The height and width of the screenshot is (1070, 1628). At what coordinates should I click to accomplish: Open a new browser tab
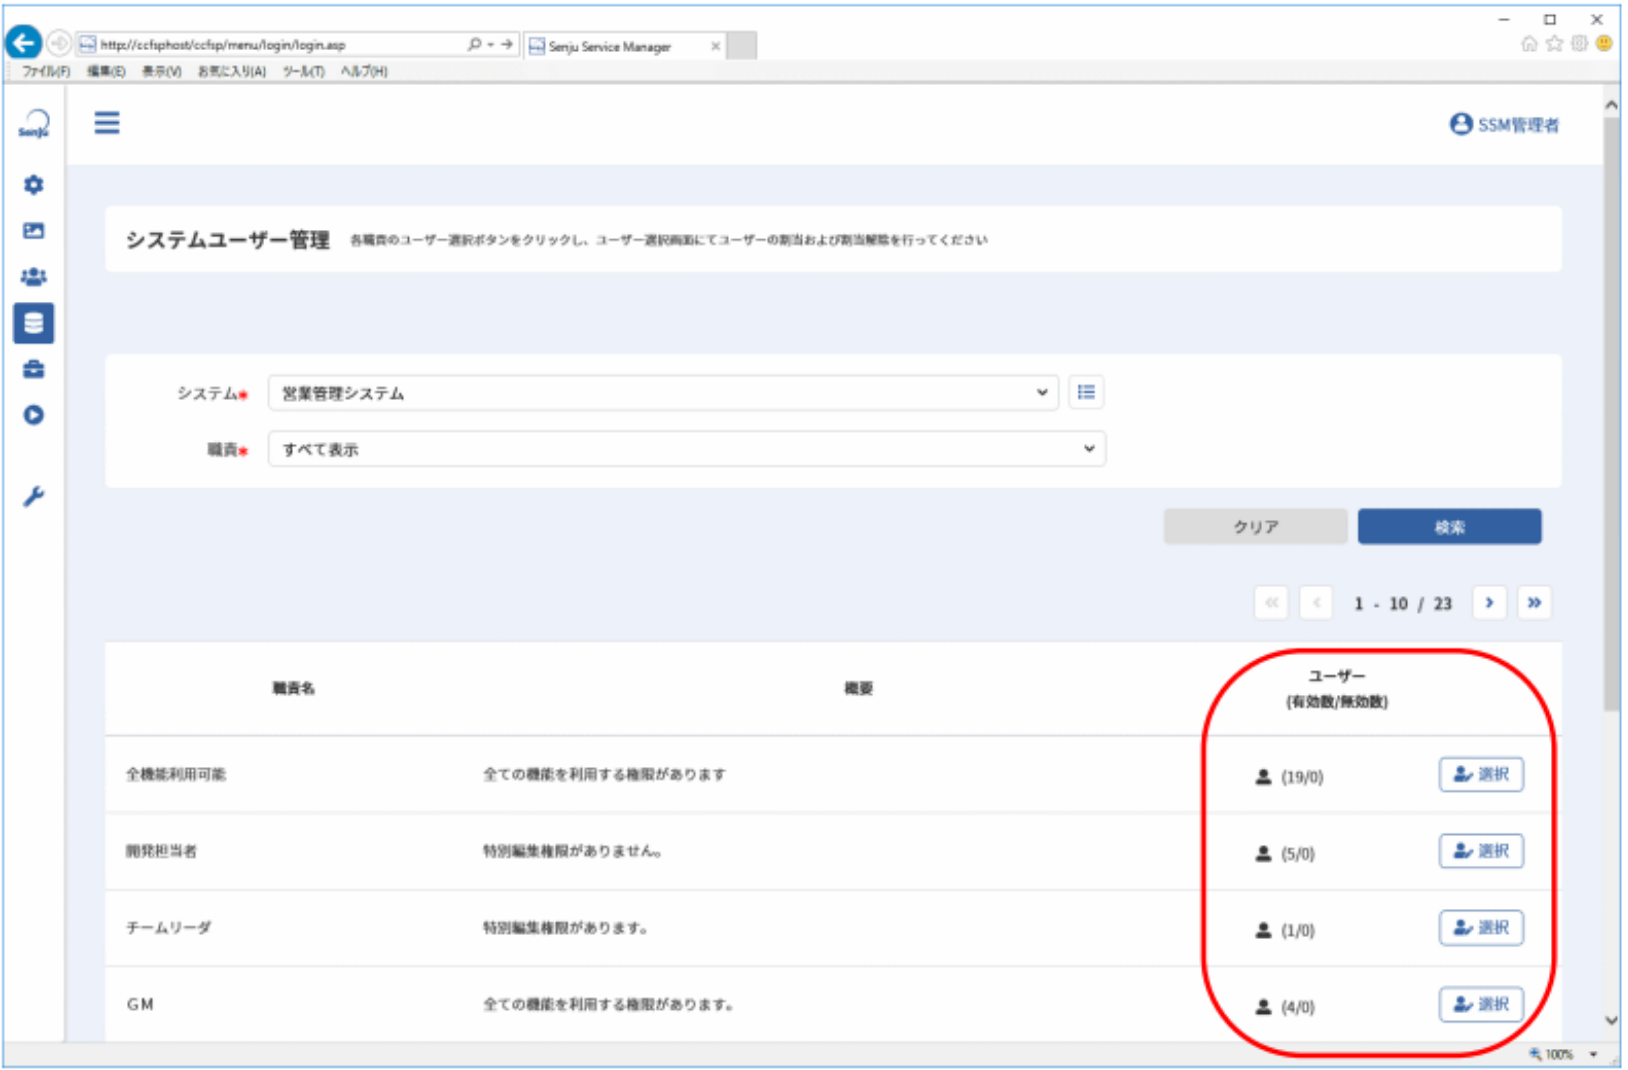click(x=741, y=46)
